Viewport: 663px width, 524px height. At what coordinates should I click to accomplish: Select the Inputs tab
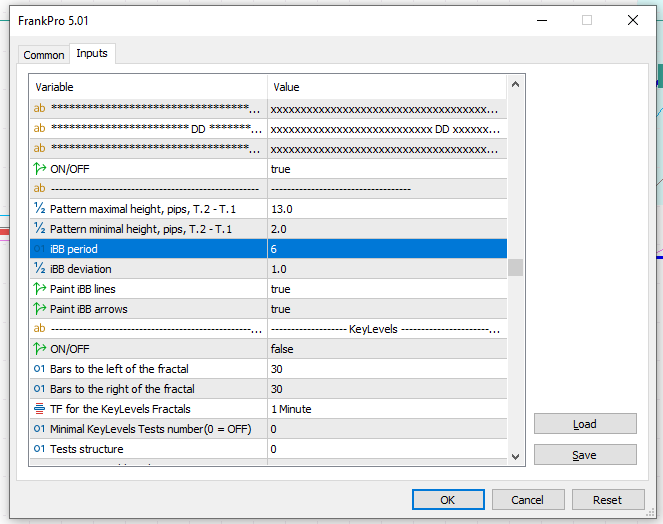tap(92, 54)
